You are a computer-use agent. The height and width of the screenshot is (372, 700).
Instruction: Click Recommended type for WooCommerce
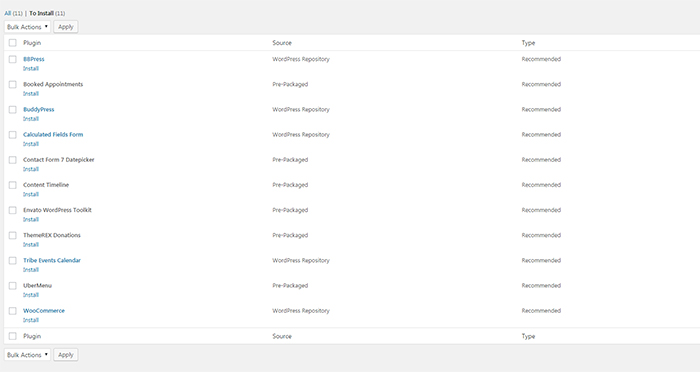541,311
